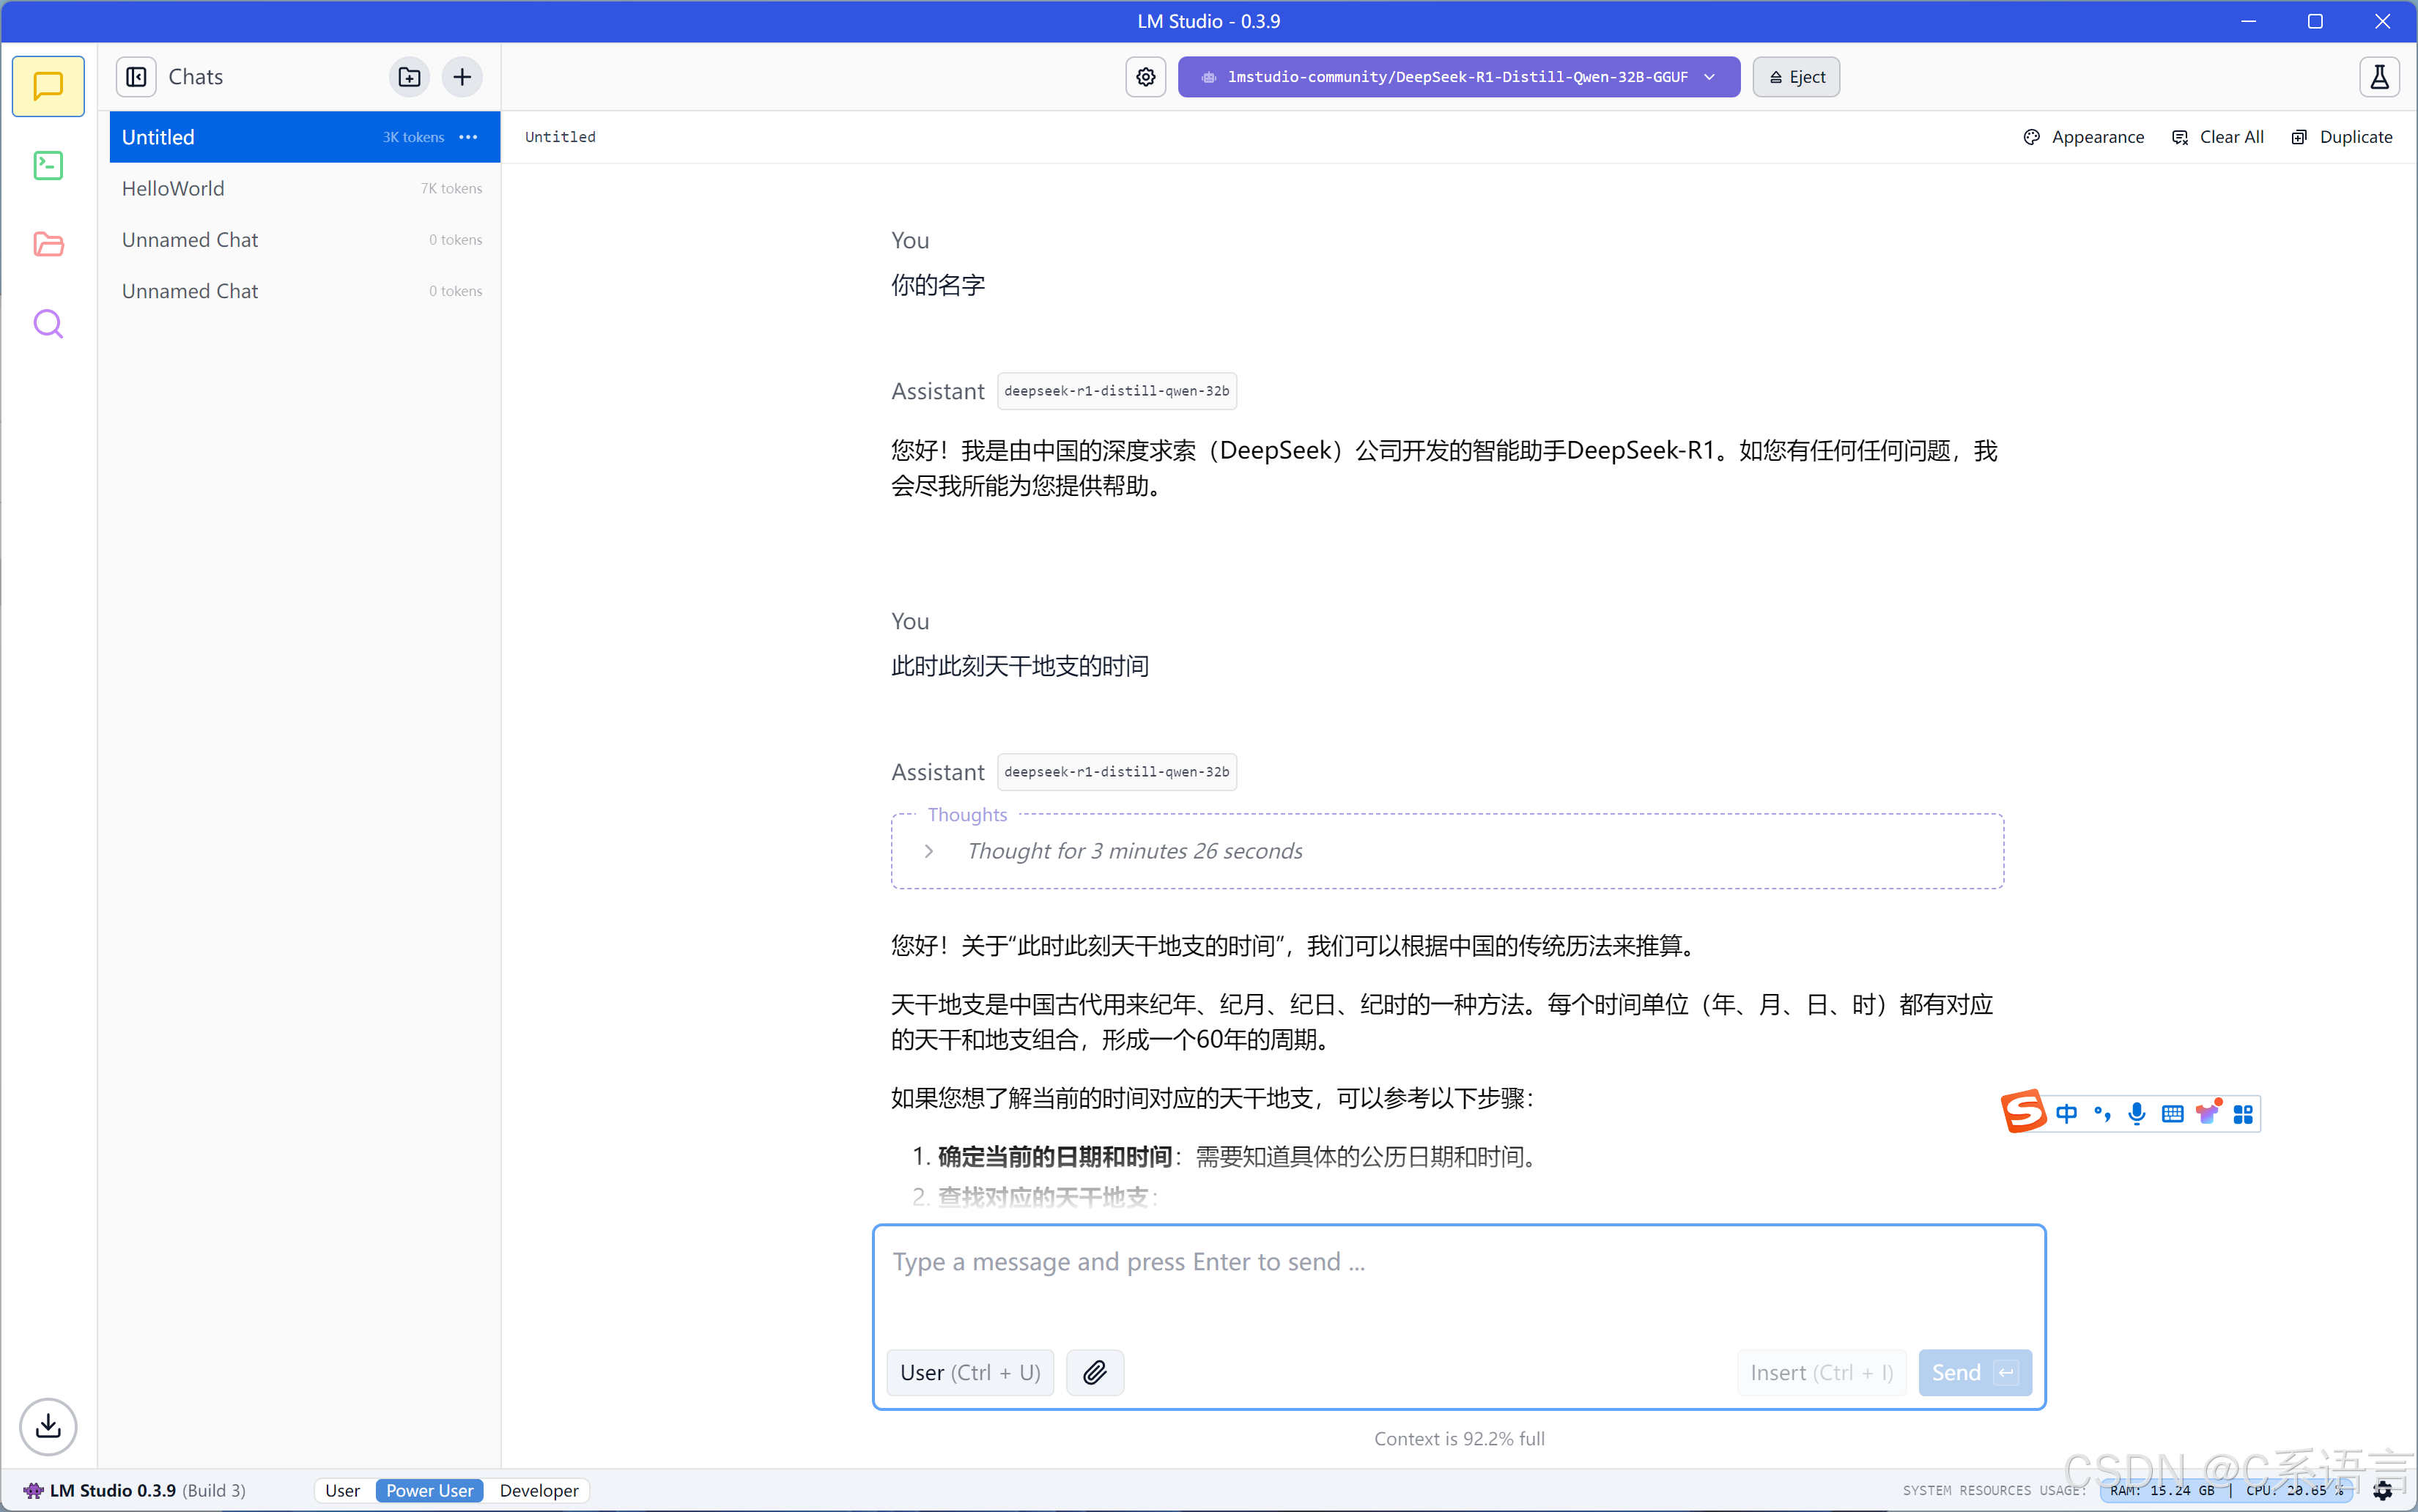Open the Downloads icon at the sidebar bottom

pos(48,1426)
